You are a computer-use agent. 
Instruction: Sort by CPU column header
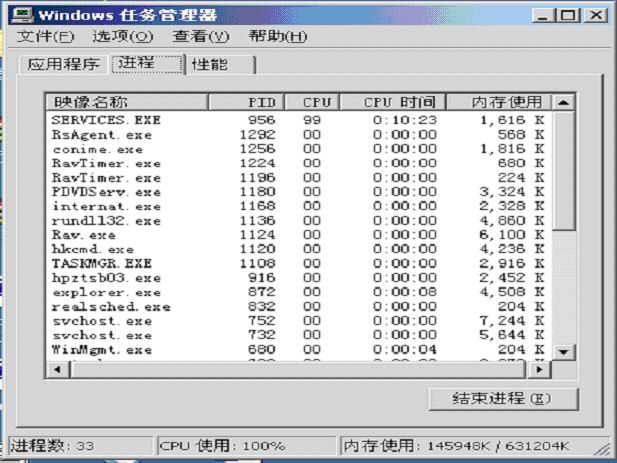[312, 102]
